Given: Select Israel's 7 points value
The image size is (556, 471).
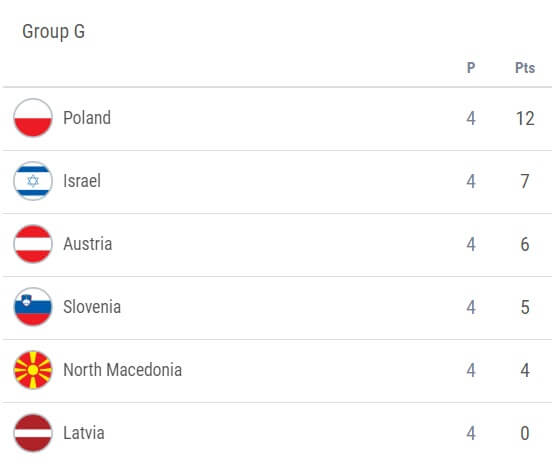Looking at the screenshot, I should 525,181.
